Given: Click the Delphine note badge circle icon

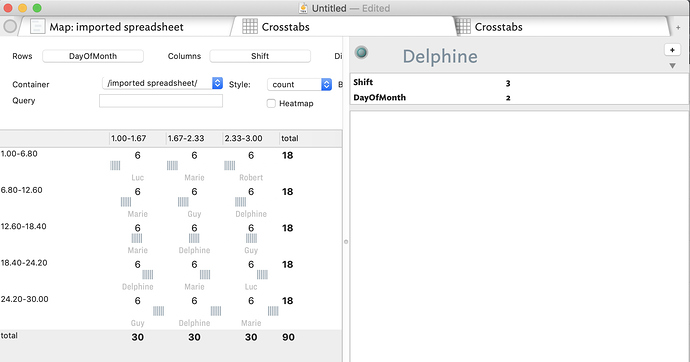Looking at the screenshot, I should coord(361,53).
